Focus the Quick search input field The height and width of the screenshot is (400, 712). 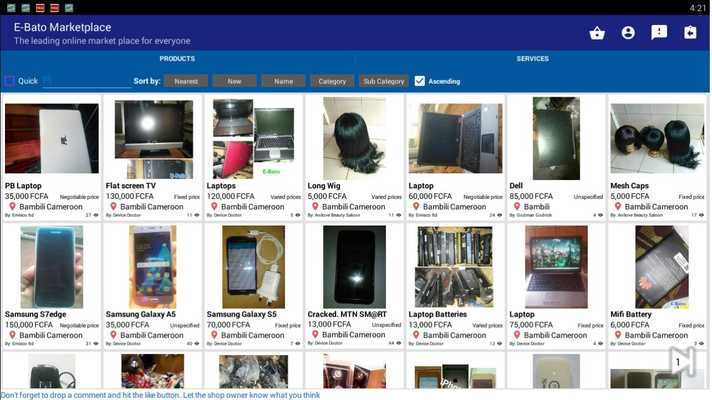tap(87, 81)
